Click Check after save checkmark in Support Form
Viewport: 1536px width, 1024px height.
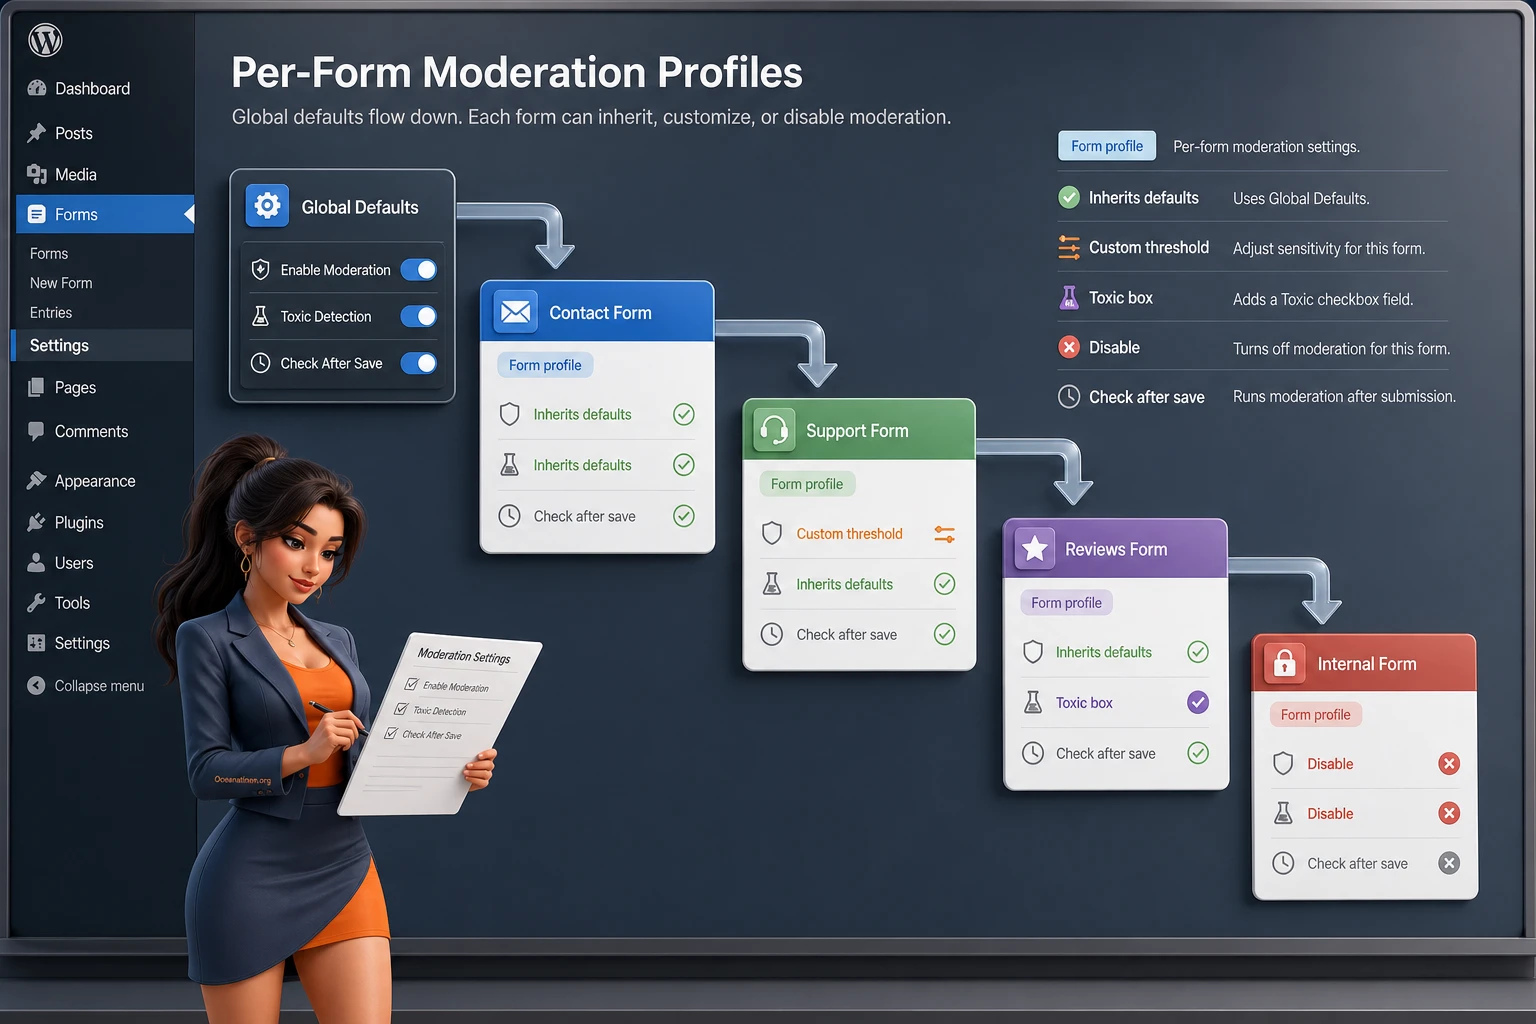[944, 634]
